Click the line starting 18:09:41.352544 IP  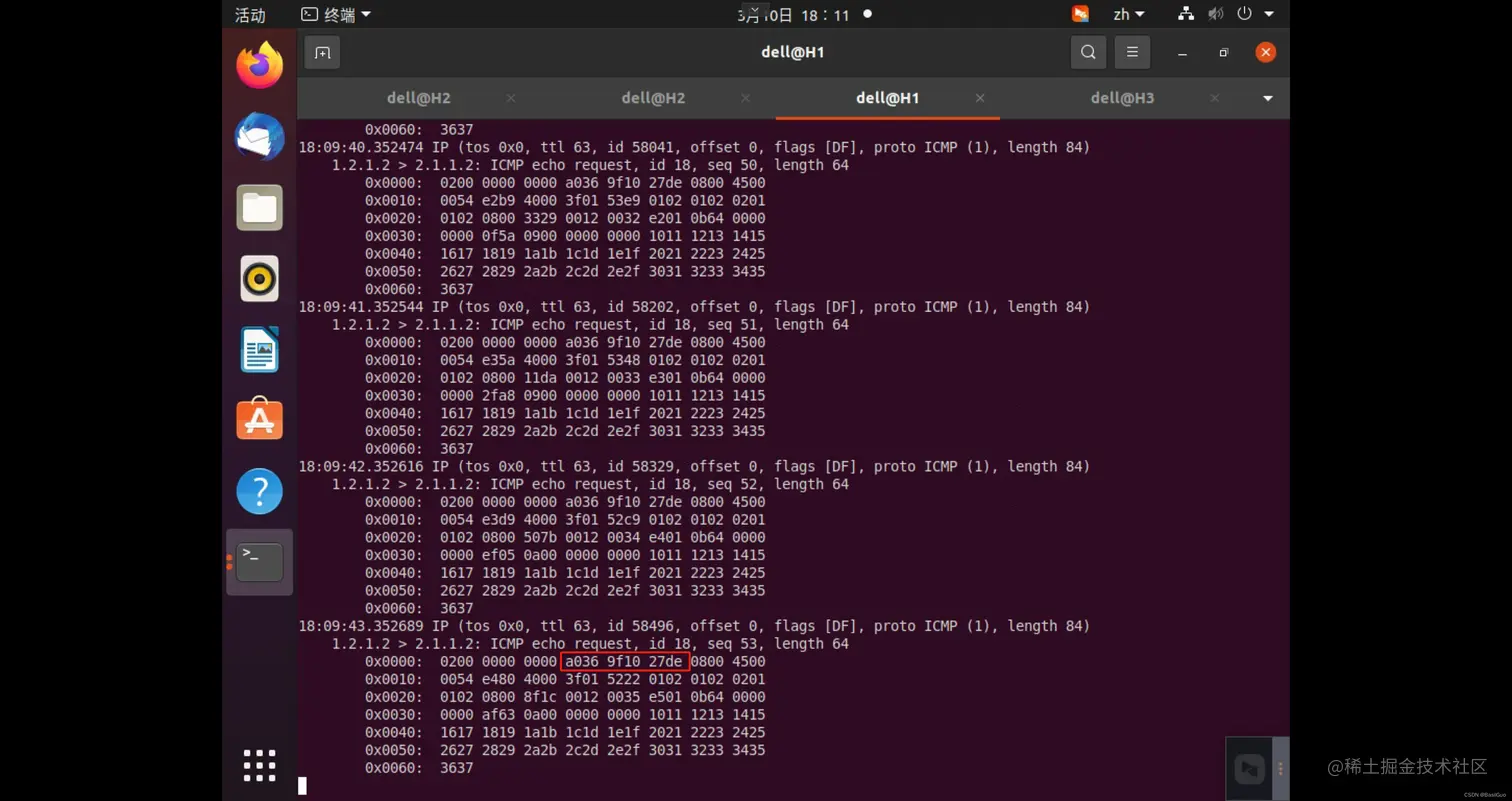pos(694,307)
